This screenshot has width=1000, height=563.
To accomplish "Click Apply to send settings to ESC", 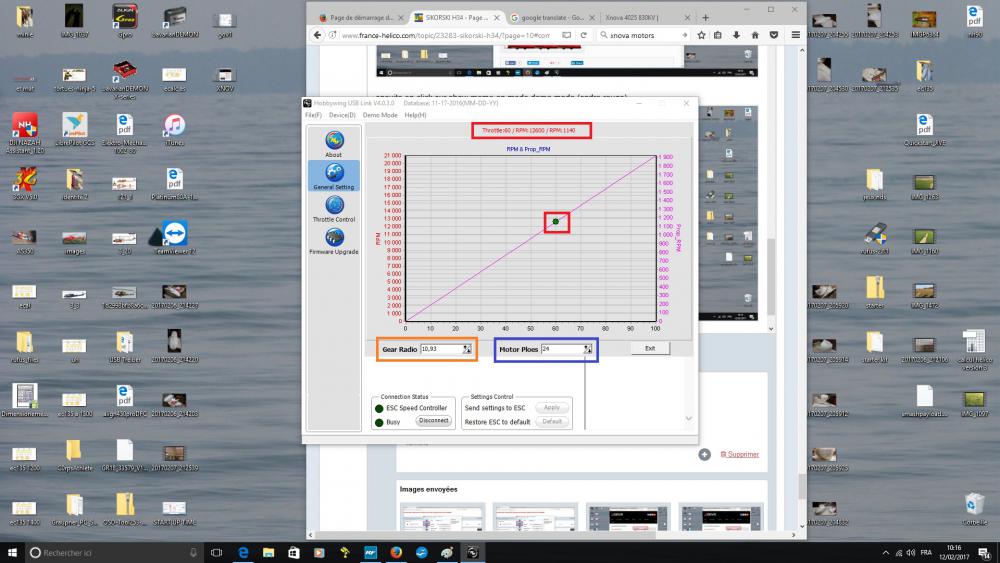I will (x=552, y=407).
